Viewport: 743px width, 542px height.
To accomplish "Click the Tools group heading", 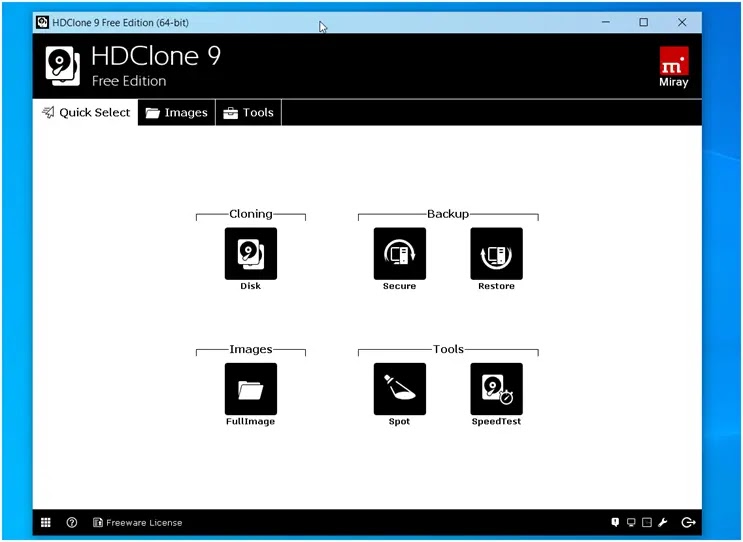I will pyautogui.click(x=448, y=349).
